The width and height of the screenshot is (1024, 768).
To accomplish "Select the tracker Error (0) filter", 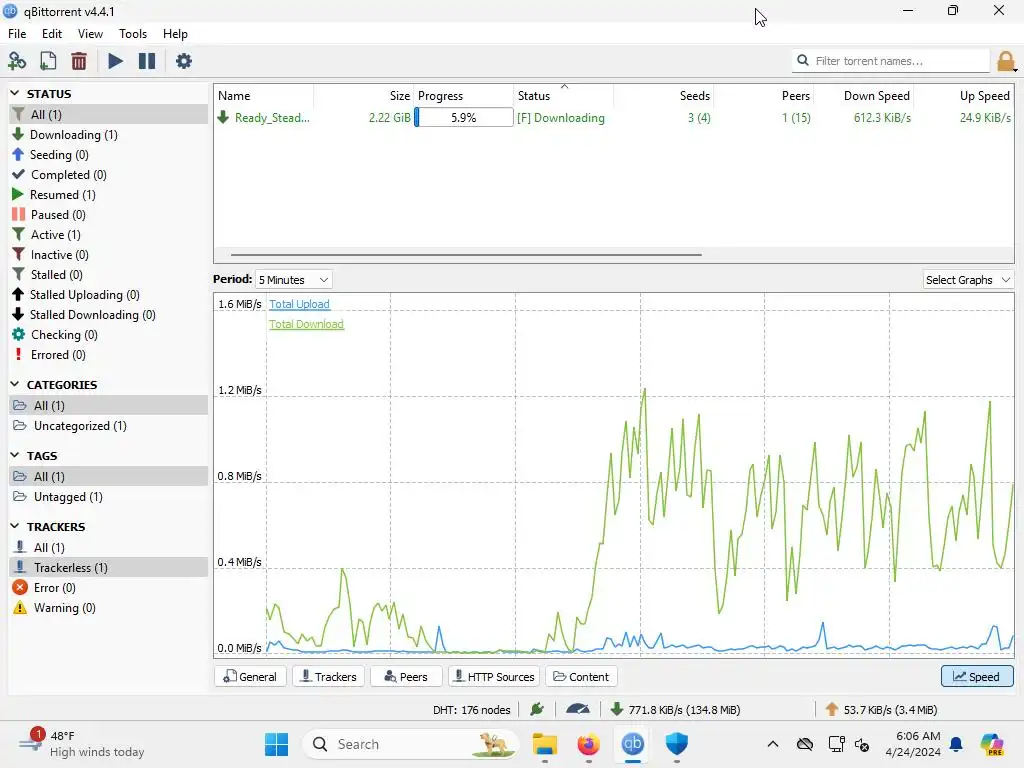I will (108, 588).
